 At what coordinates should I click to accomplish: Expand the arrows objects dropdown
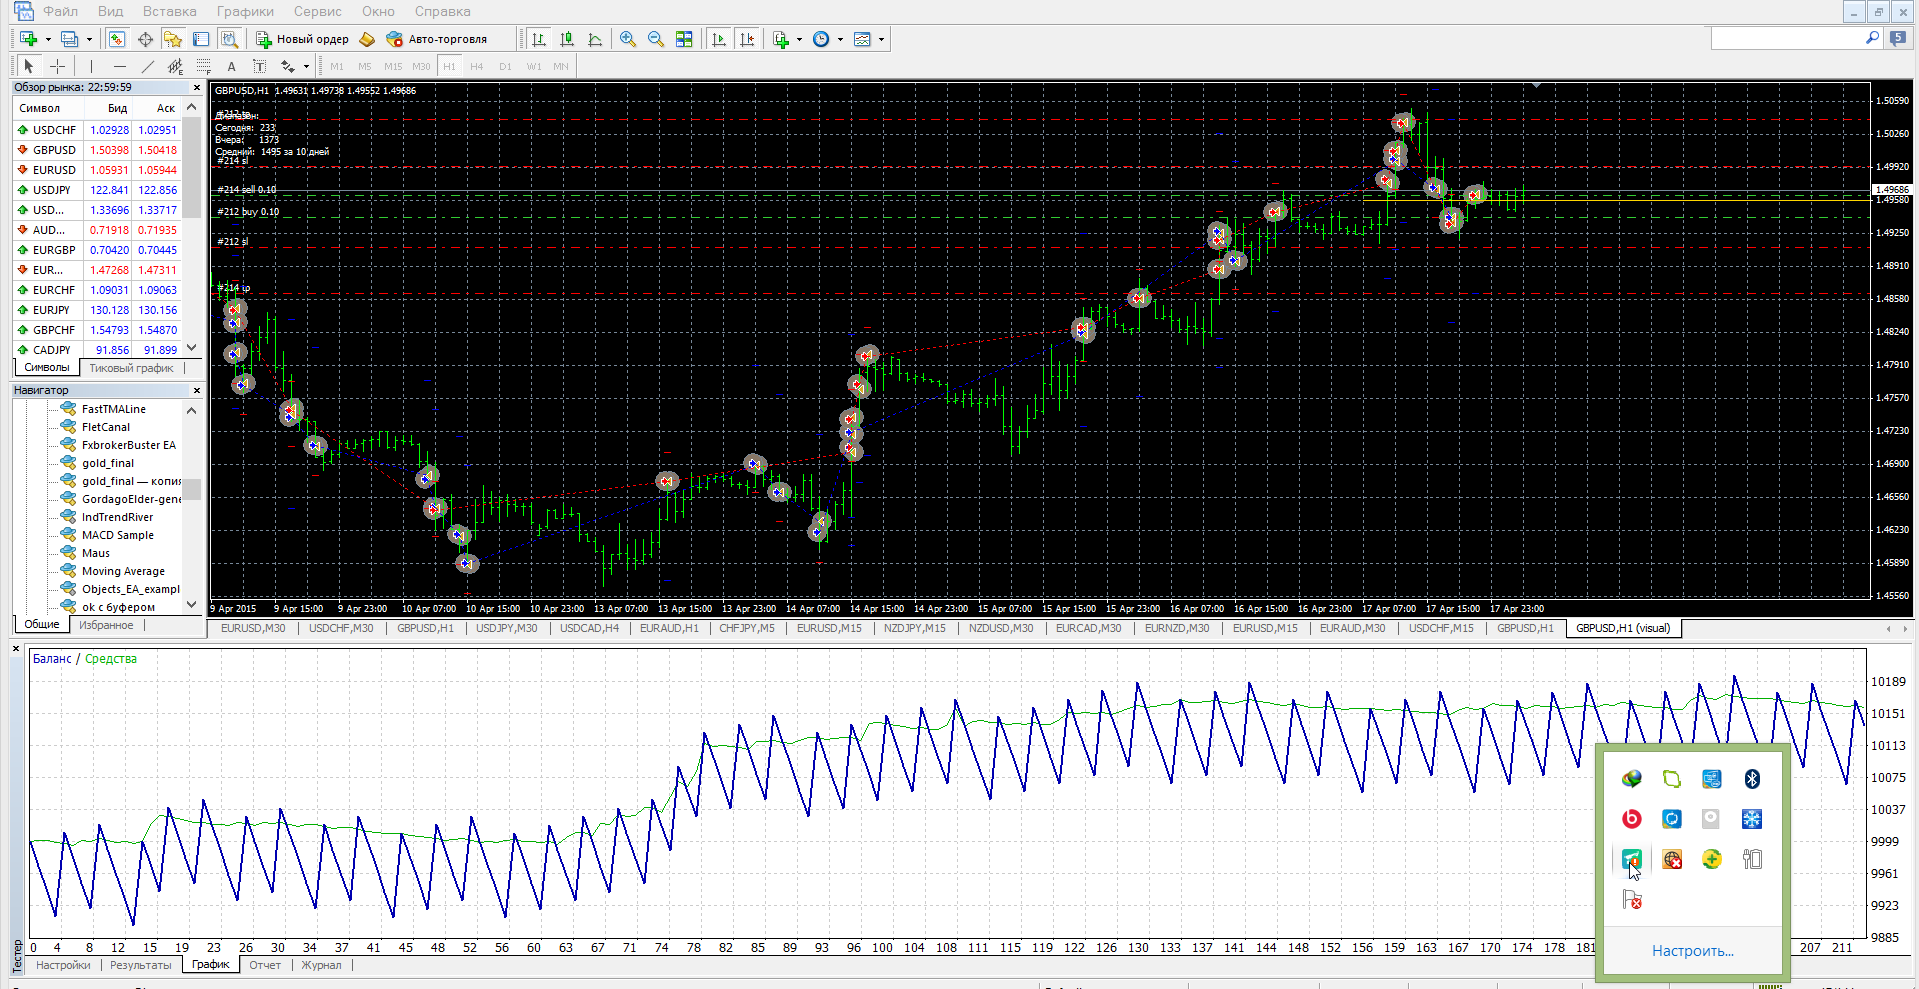click(x=306, y=67)
